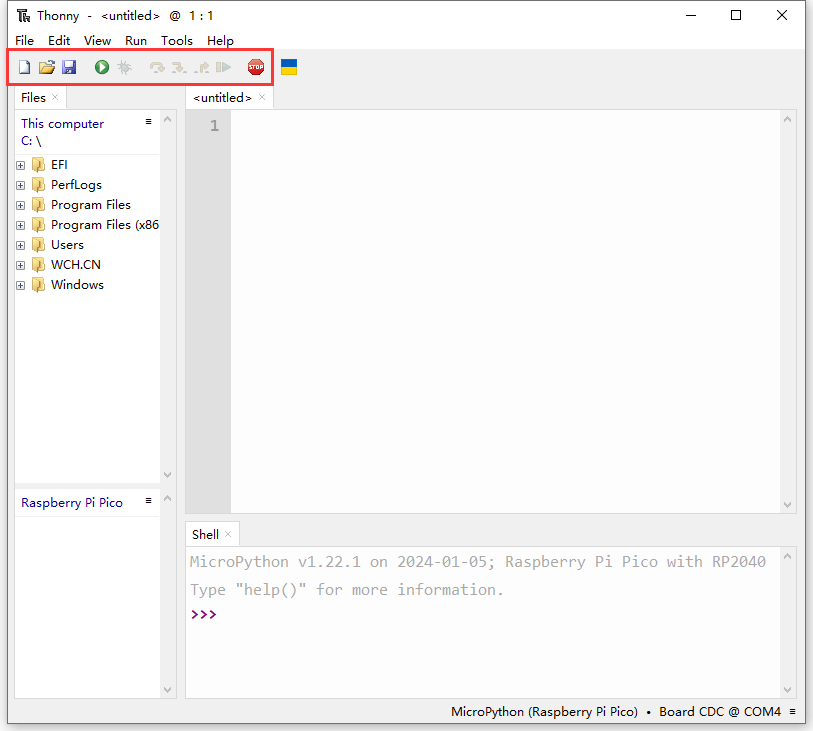
Task: Open the View menu
Action: (x=97, y=40)
